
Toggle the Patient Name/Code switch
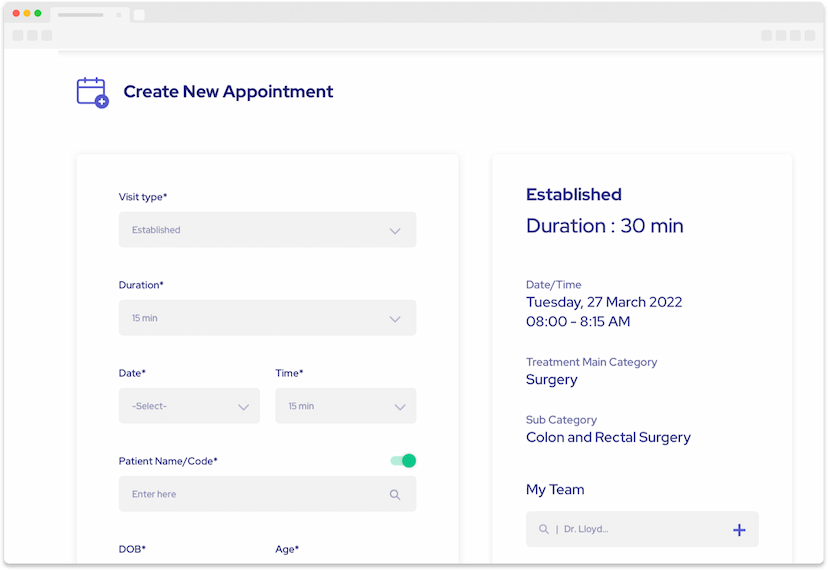click(403, 461)
